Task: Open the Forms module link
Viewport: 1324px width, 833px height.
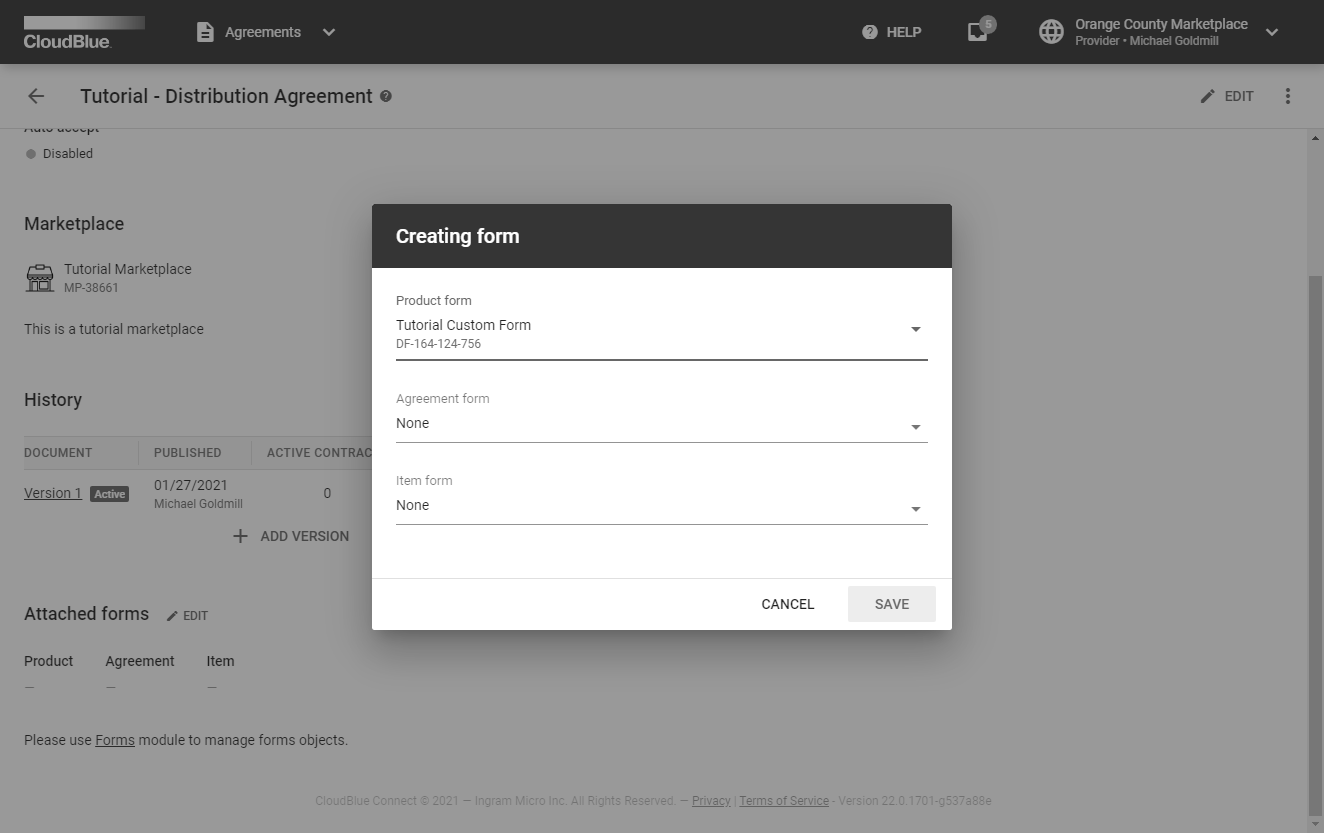Action: pyautogui.click(x=114, y=739)
